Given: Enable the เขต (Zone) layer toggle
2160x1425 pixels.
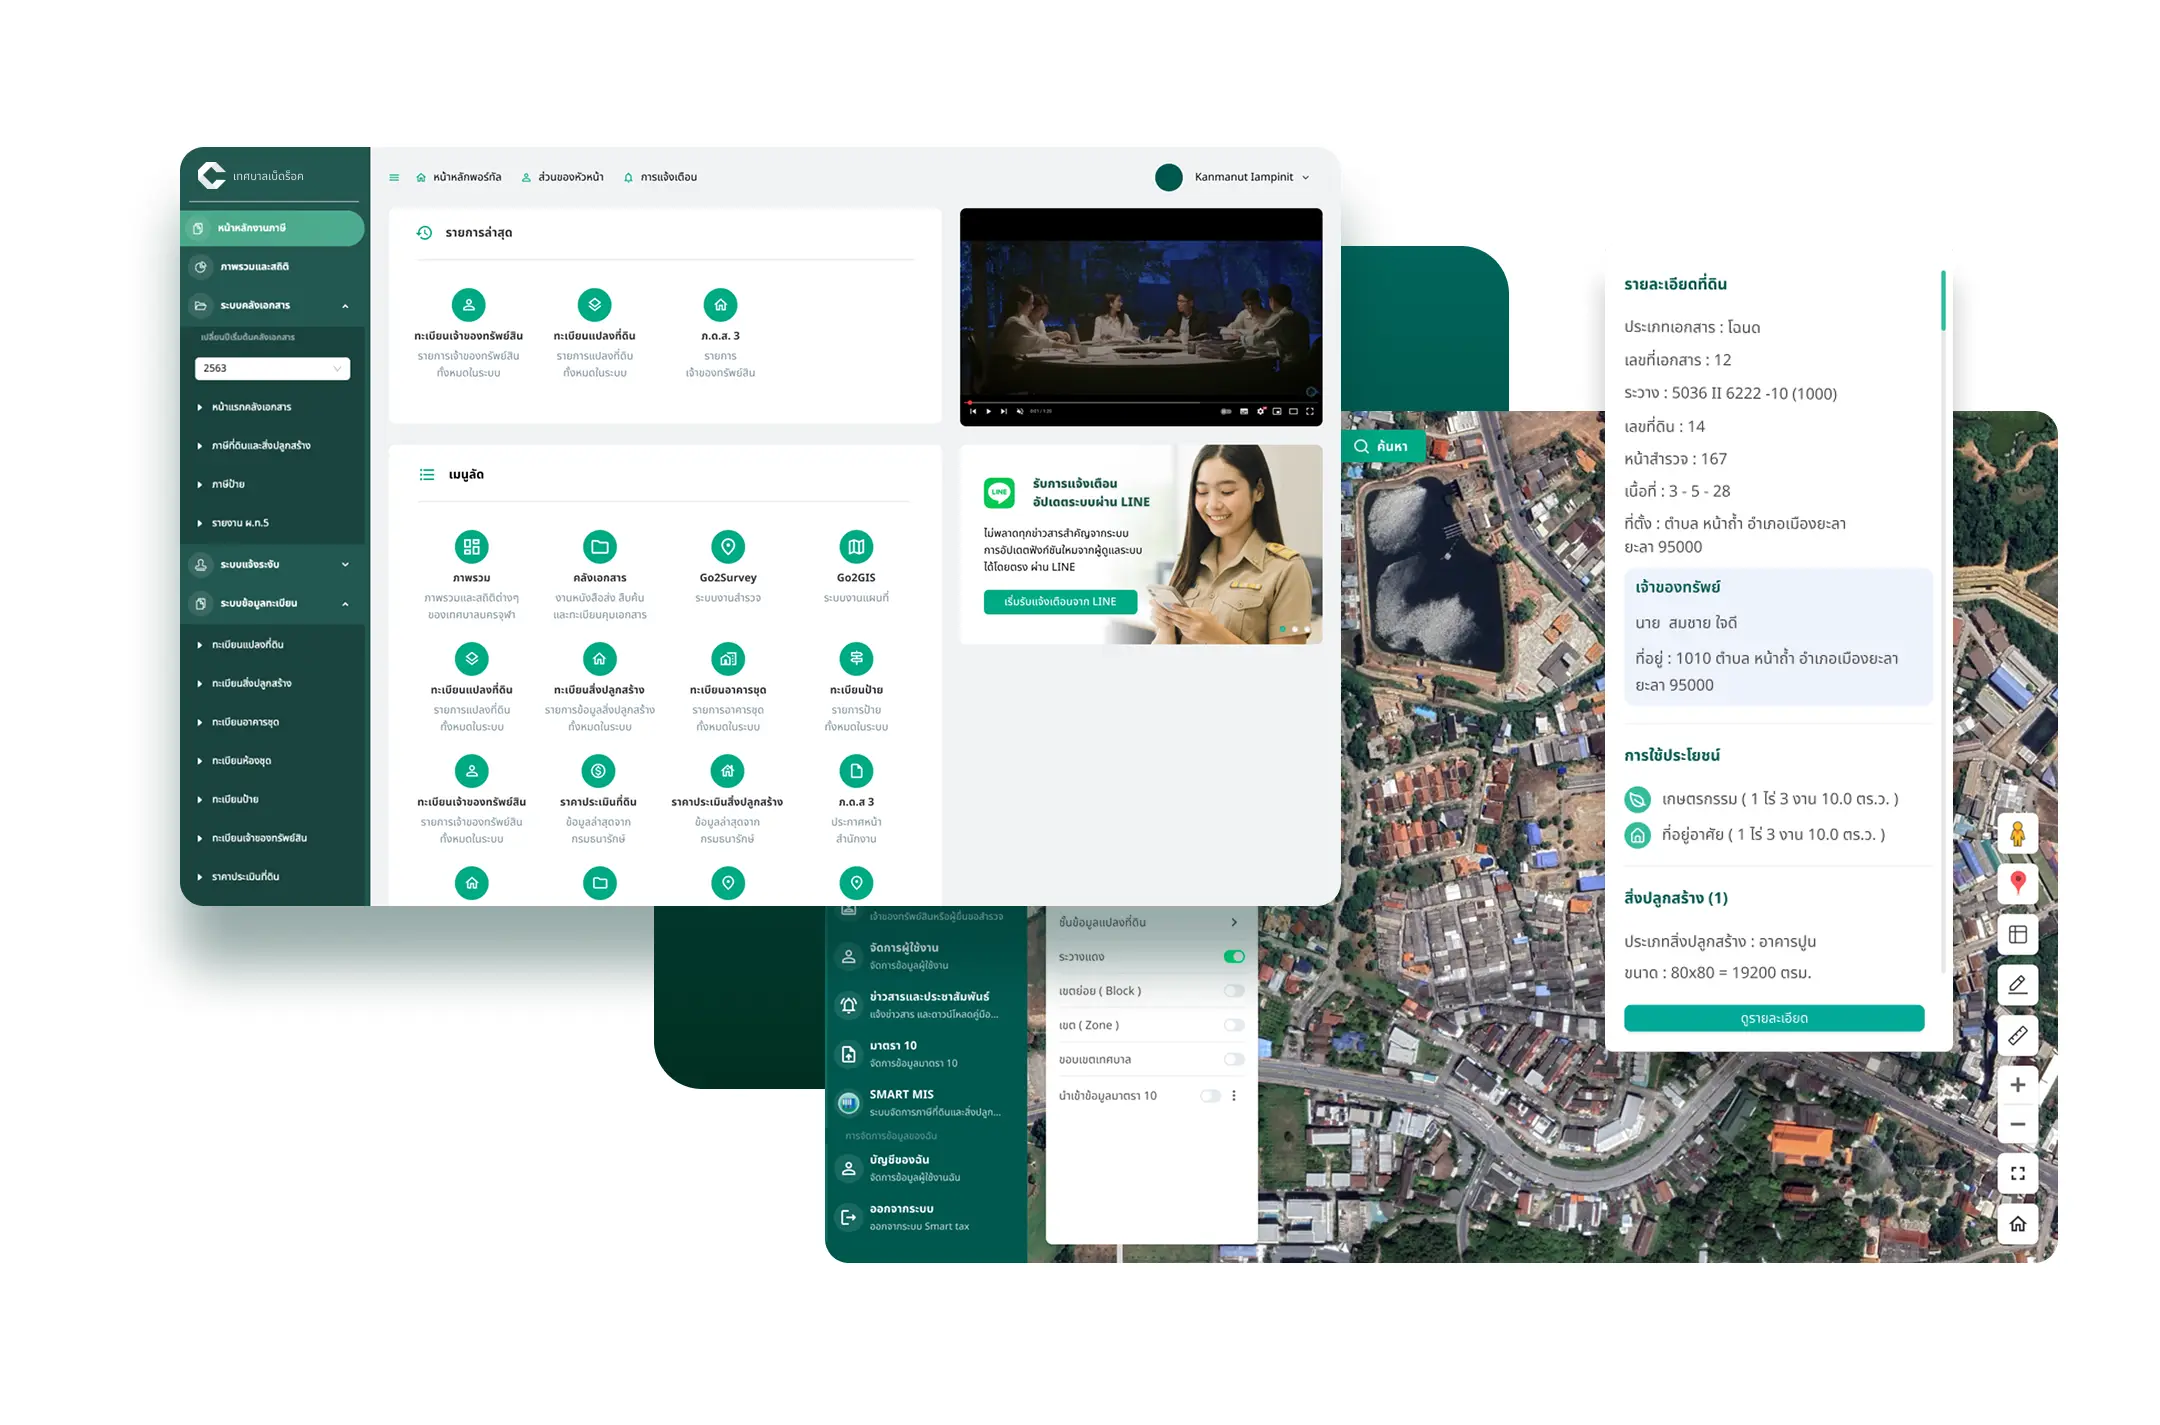Looking at the screenshot, I should coord(1234,1025).
